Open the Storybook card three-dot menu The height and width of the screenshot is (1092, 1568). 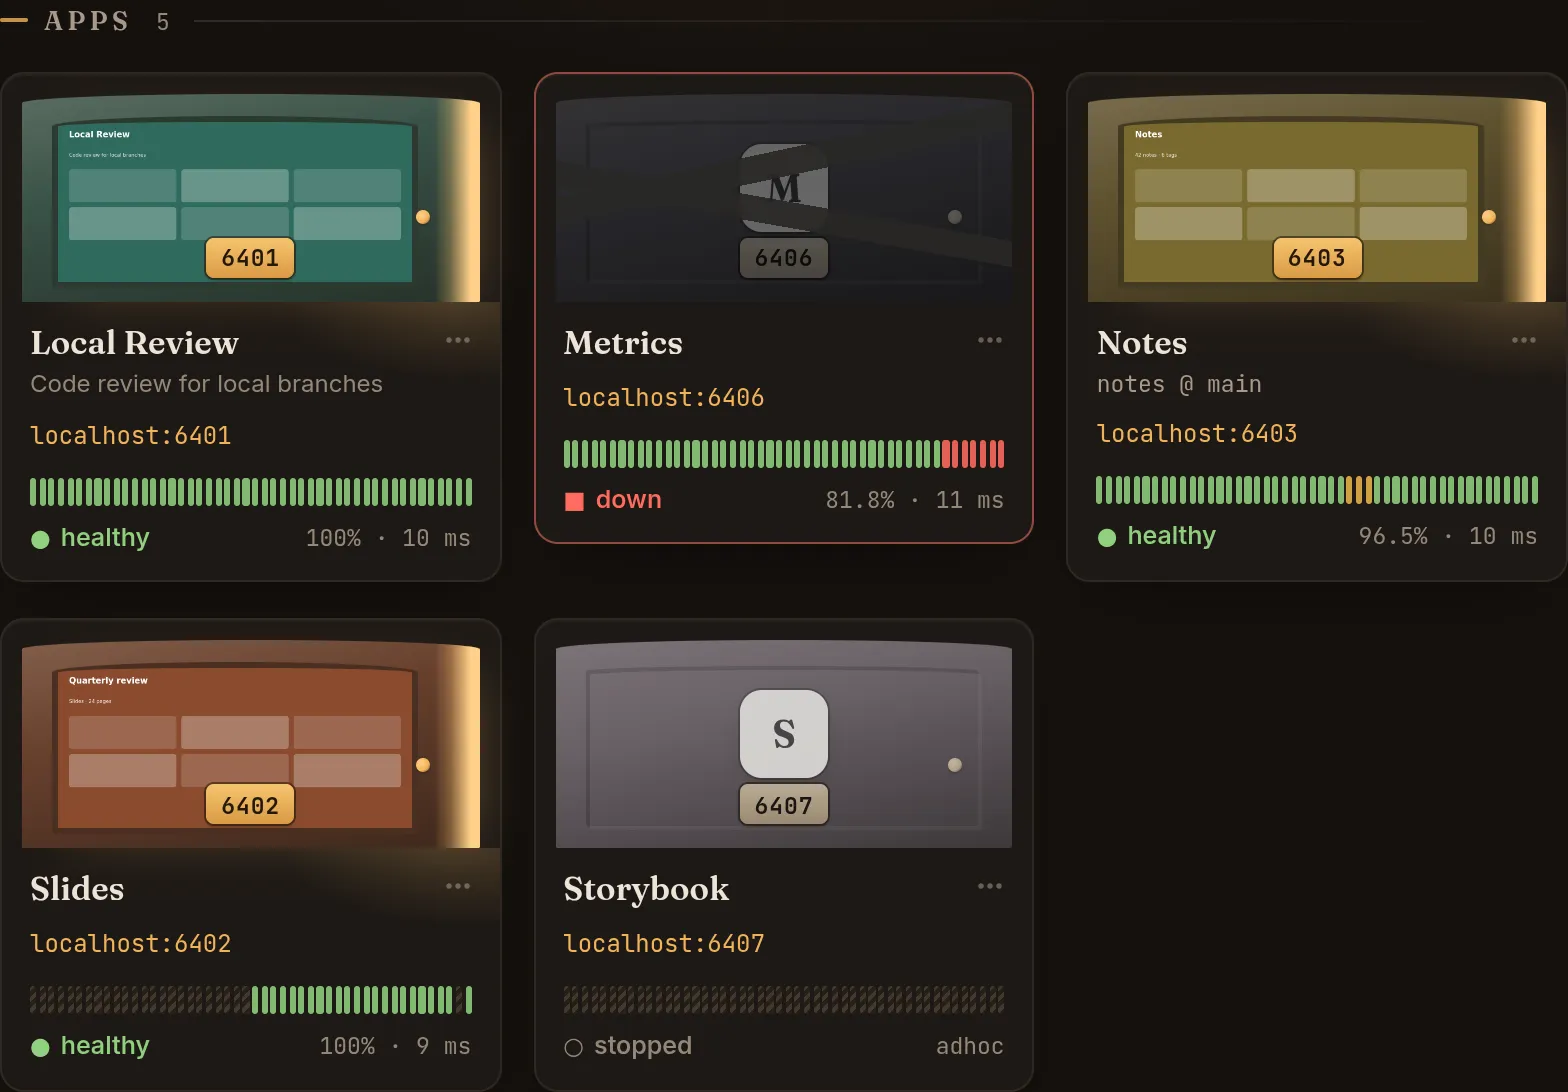coord(990,886)
